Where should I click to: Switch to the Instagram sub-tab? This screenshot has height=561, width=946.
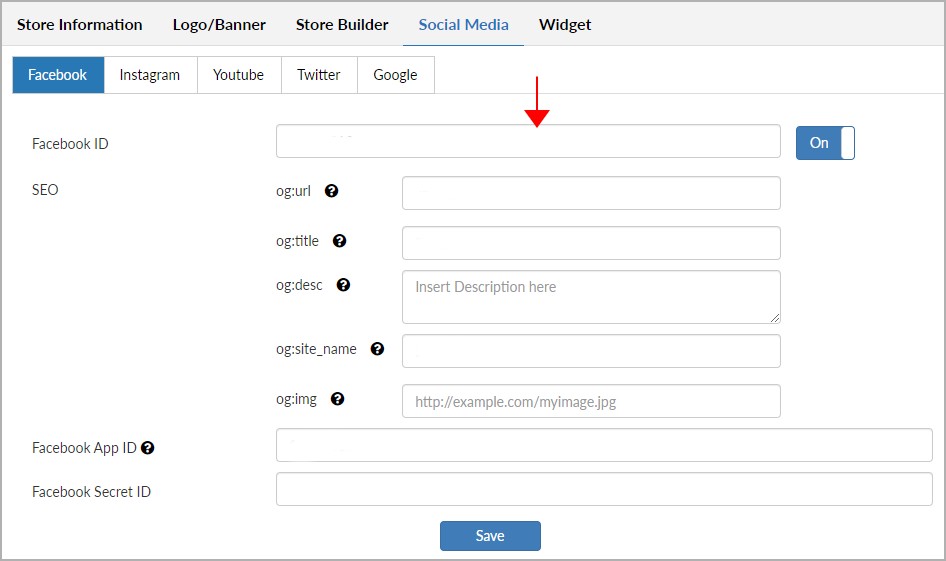pos(150,75)
